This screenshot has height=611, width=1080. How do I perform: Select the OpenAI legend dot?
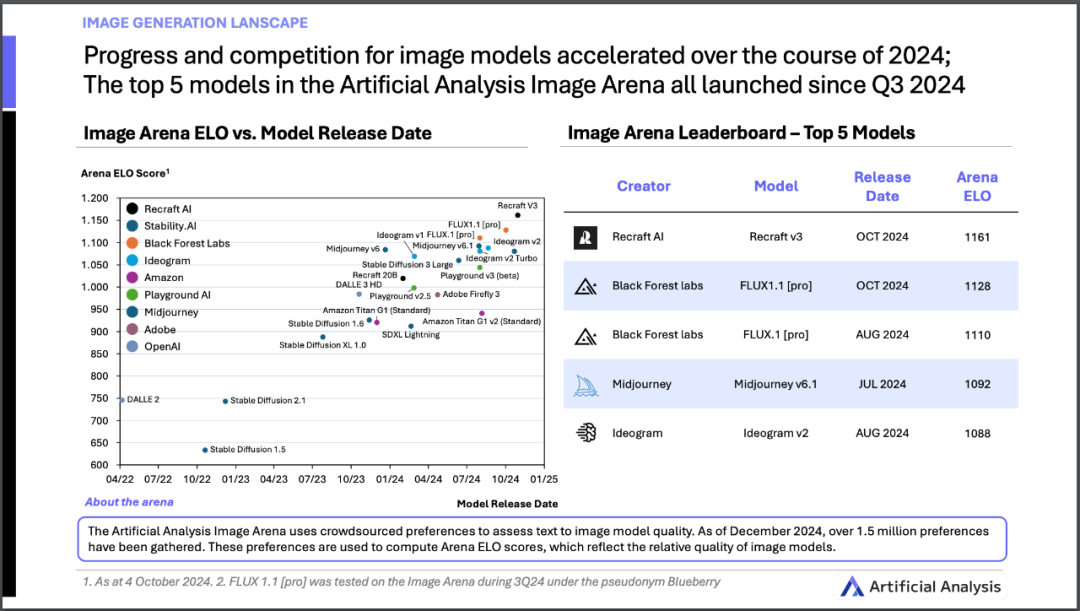(x=132, y=346)
